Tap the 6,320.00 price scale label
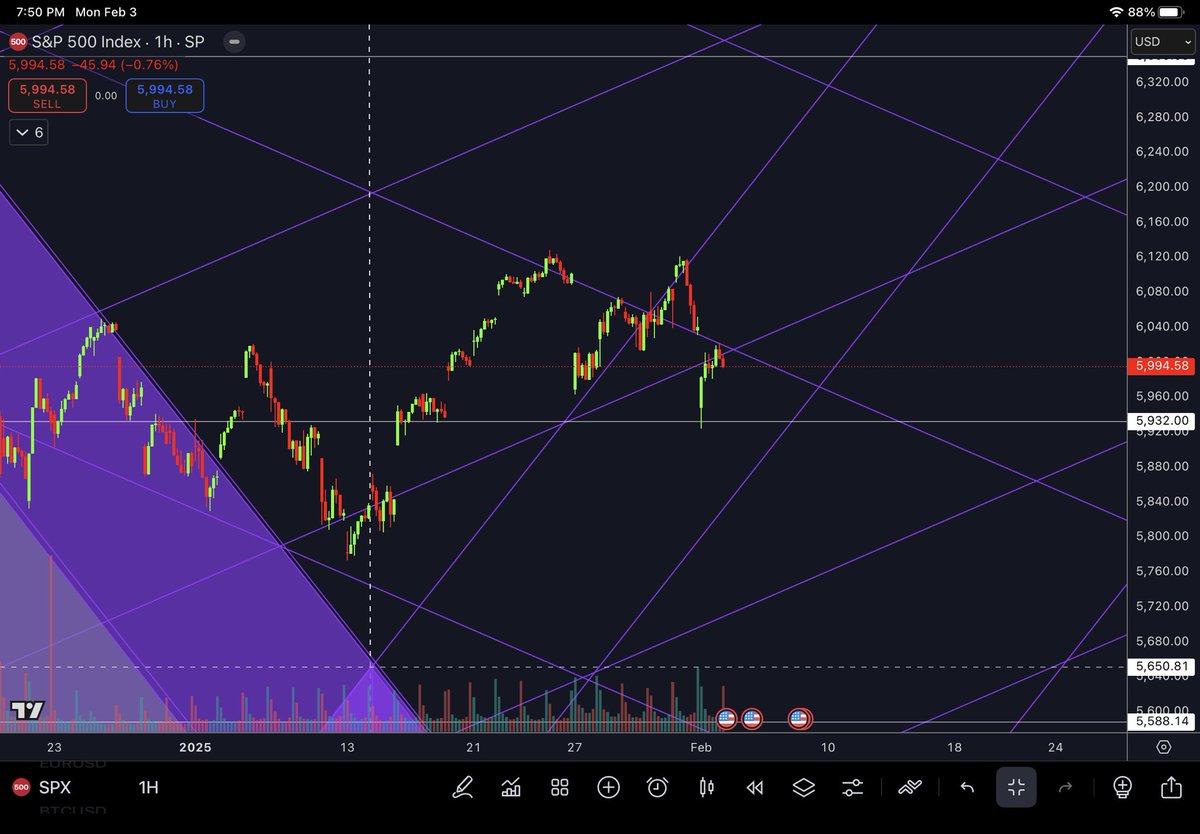 pos(1161,81)
